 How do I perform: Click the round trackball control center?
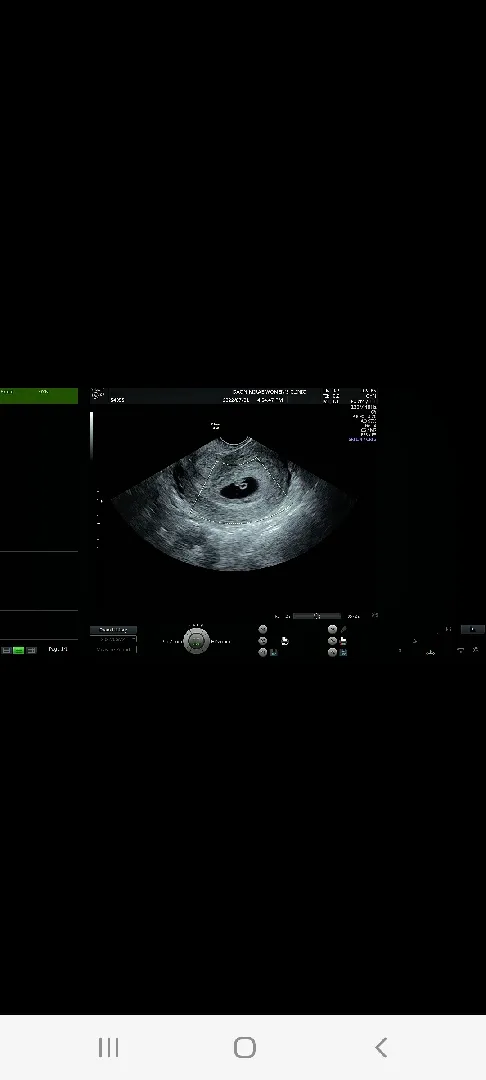pyautogui.click(x=196, y=641)
